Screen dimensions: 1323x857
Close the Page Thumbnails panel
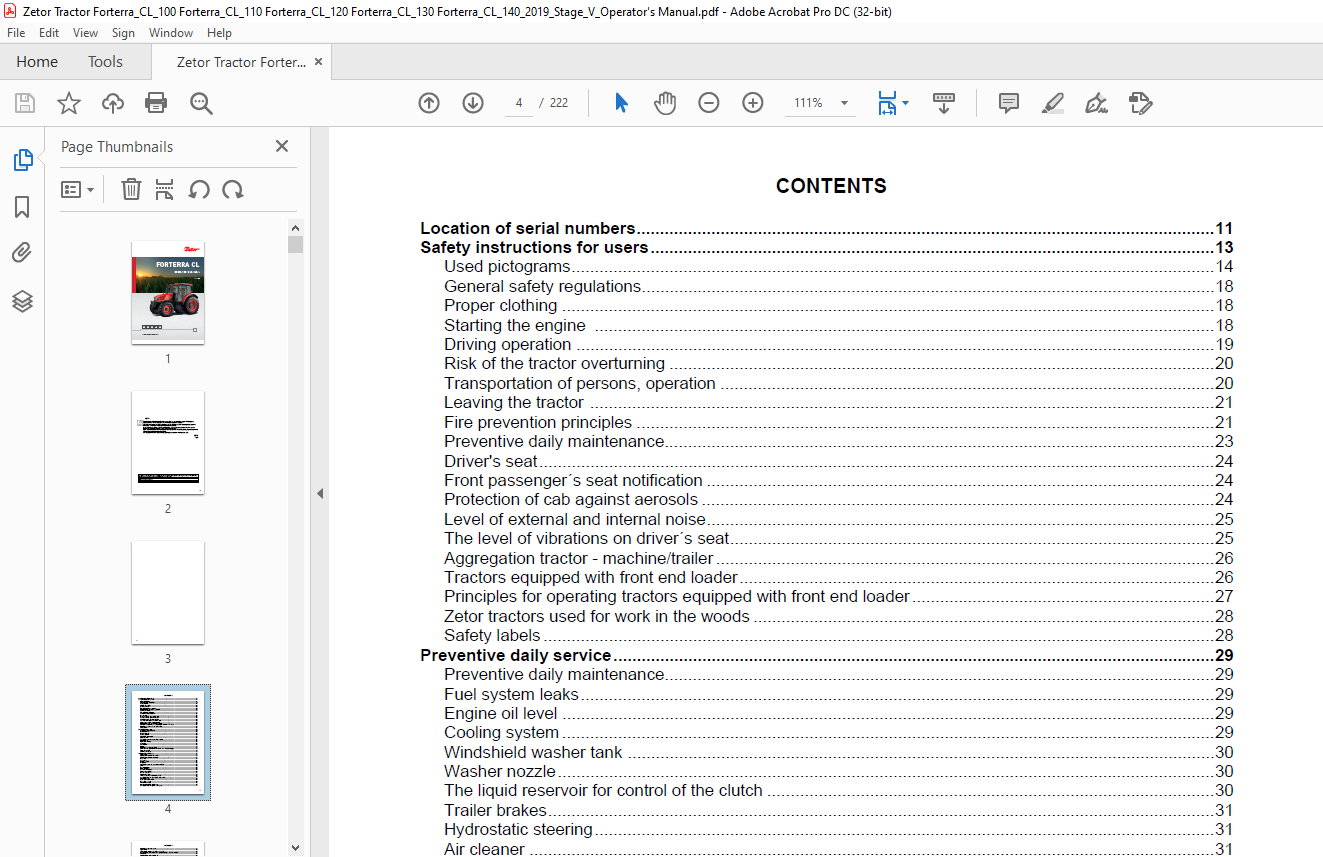(282, 146)
